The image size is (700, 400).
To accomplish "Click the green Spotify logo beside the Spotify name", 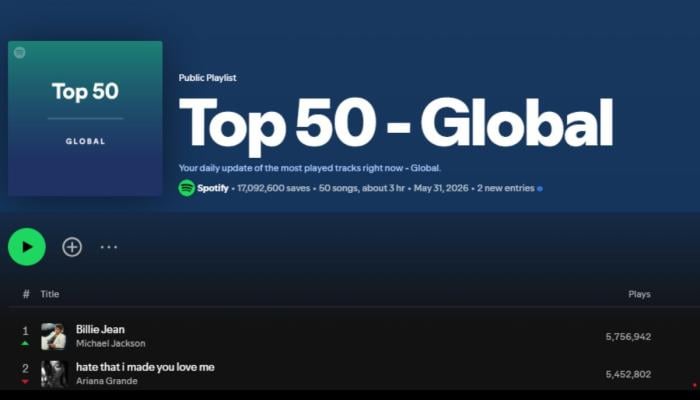I will tap(187, 188).
